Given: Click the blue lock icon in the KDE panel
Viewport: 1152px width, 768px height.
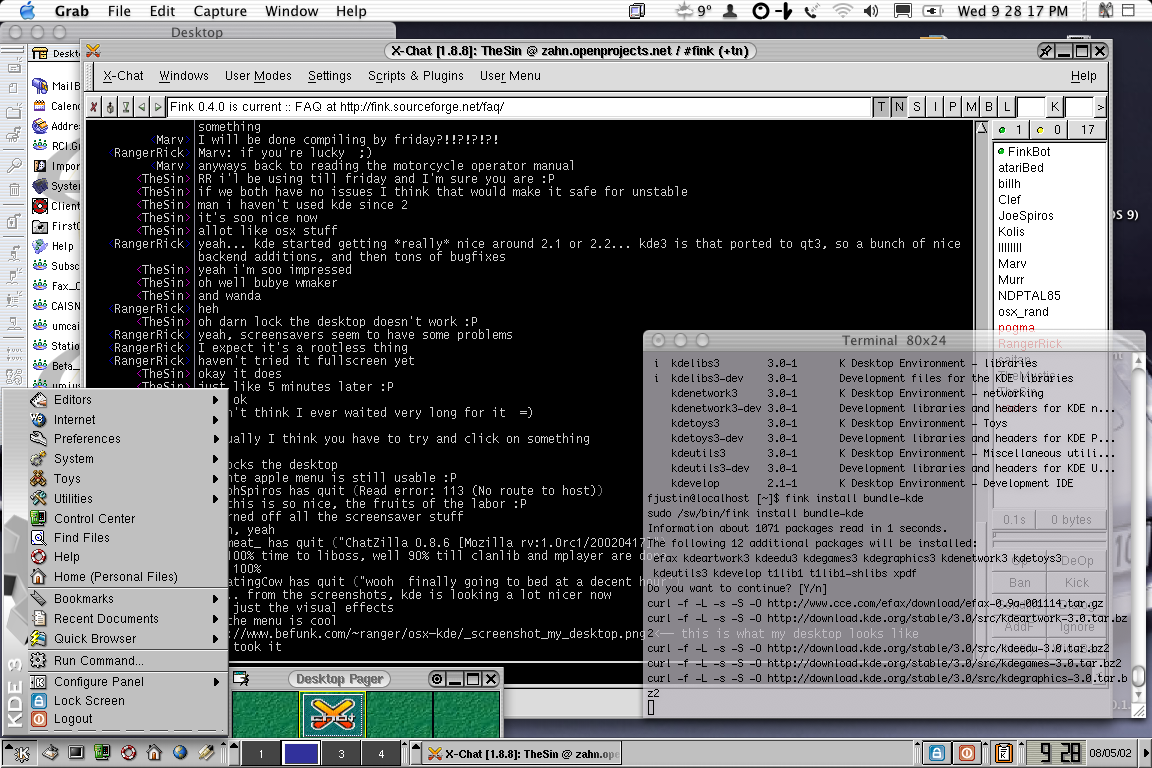Looking at the screenshot, I should [937, 753].
